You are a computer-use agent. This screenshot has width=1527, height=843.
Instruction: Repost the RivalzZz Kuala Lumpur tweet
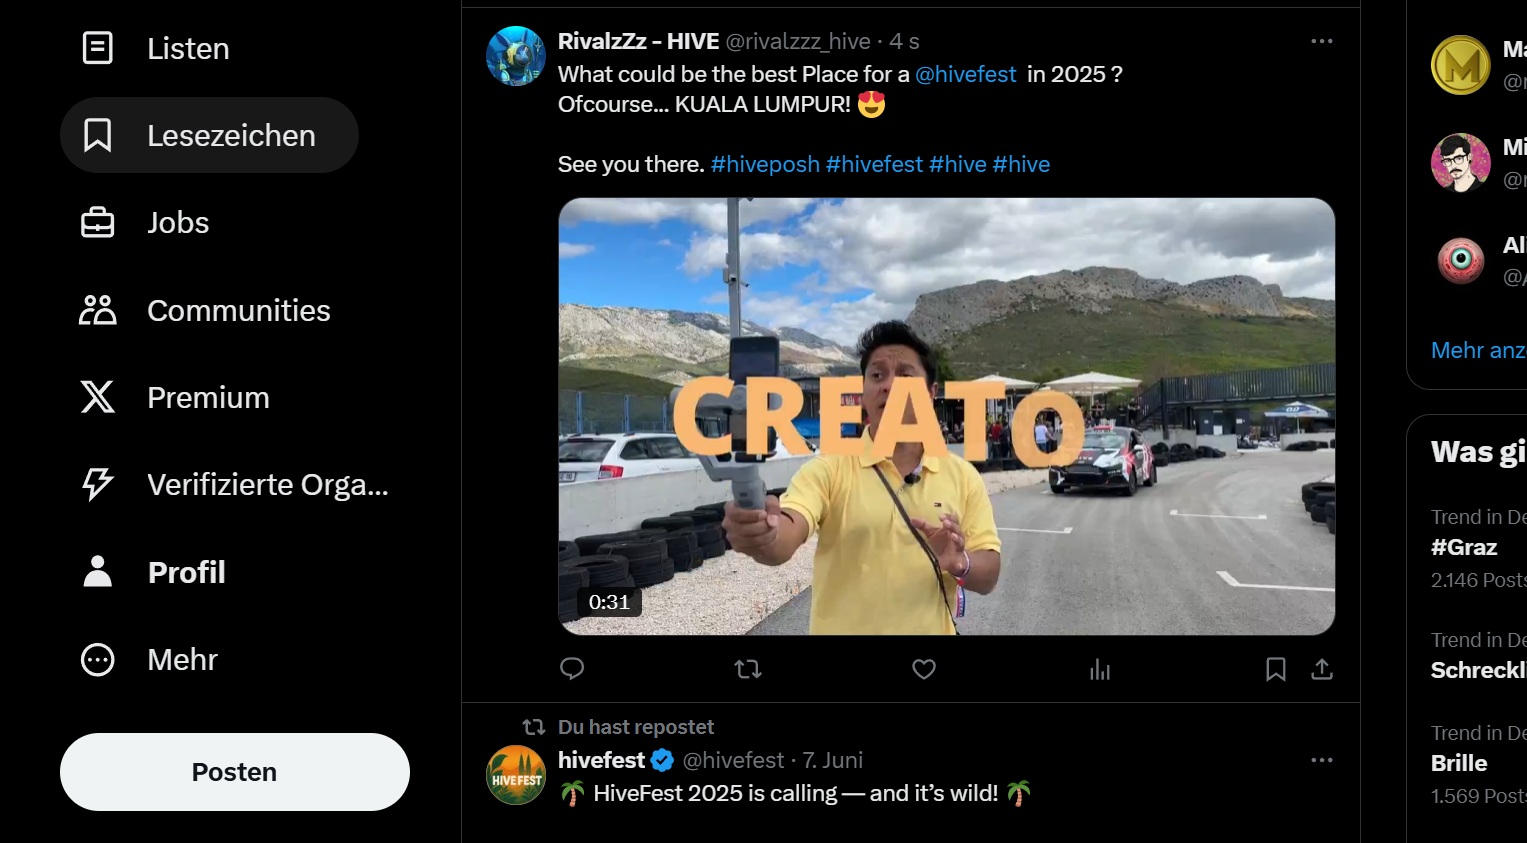(748, 669)
